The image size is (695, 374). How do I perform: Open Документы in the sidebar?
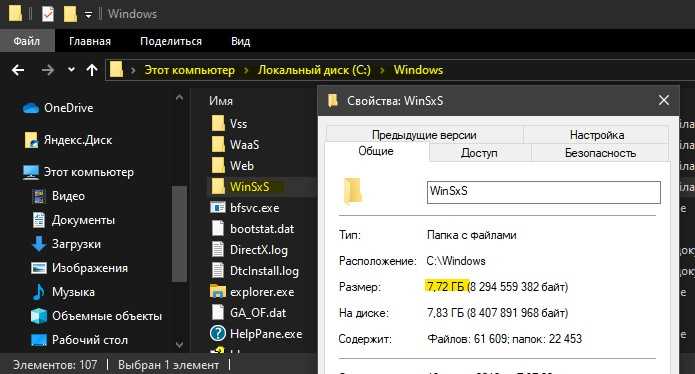[83, 220]
